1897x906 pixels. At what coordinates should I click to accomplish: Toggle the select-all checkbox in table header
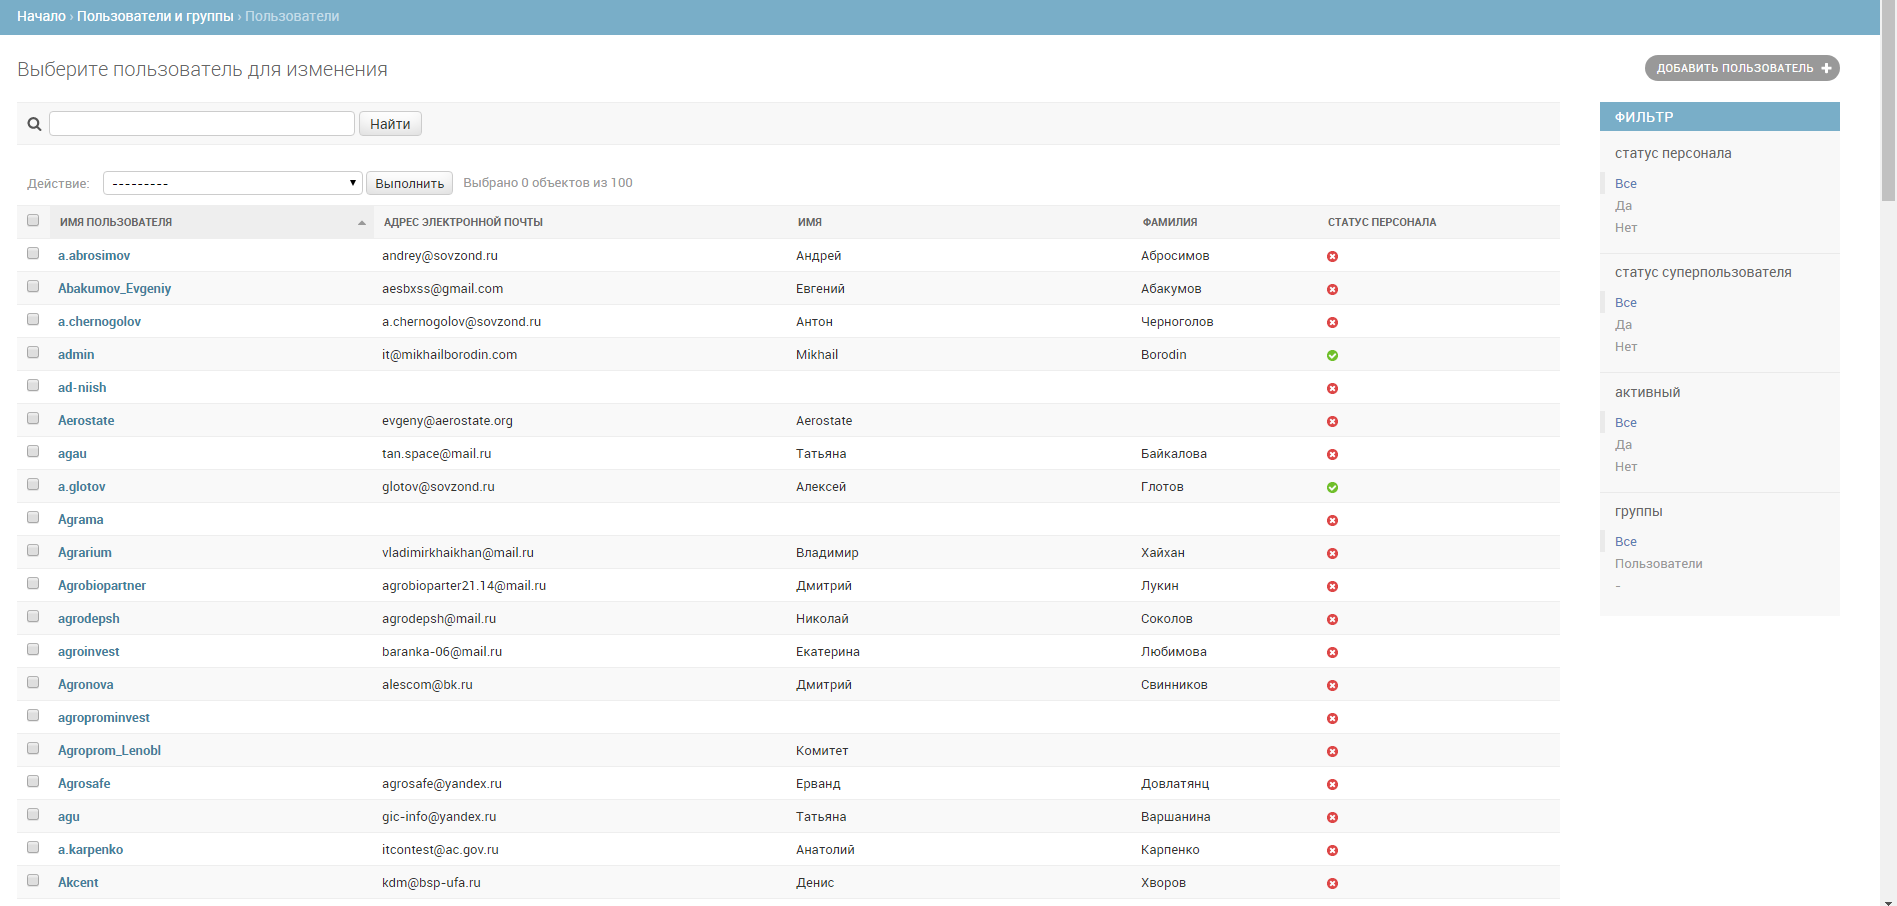(33, 220)
